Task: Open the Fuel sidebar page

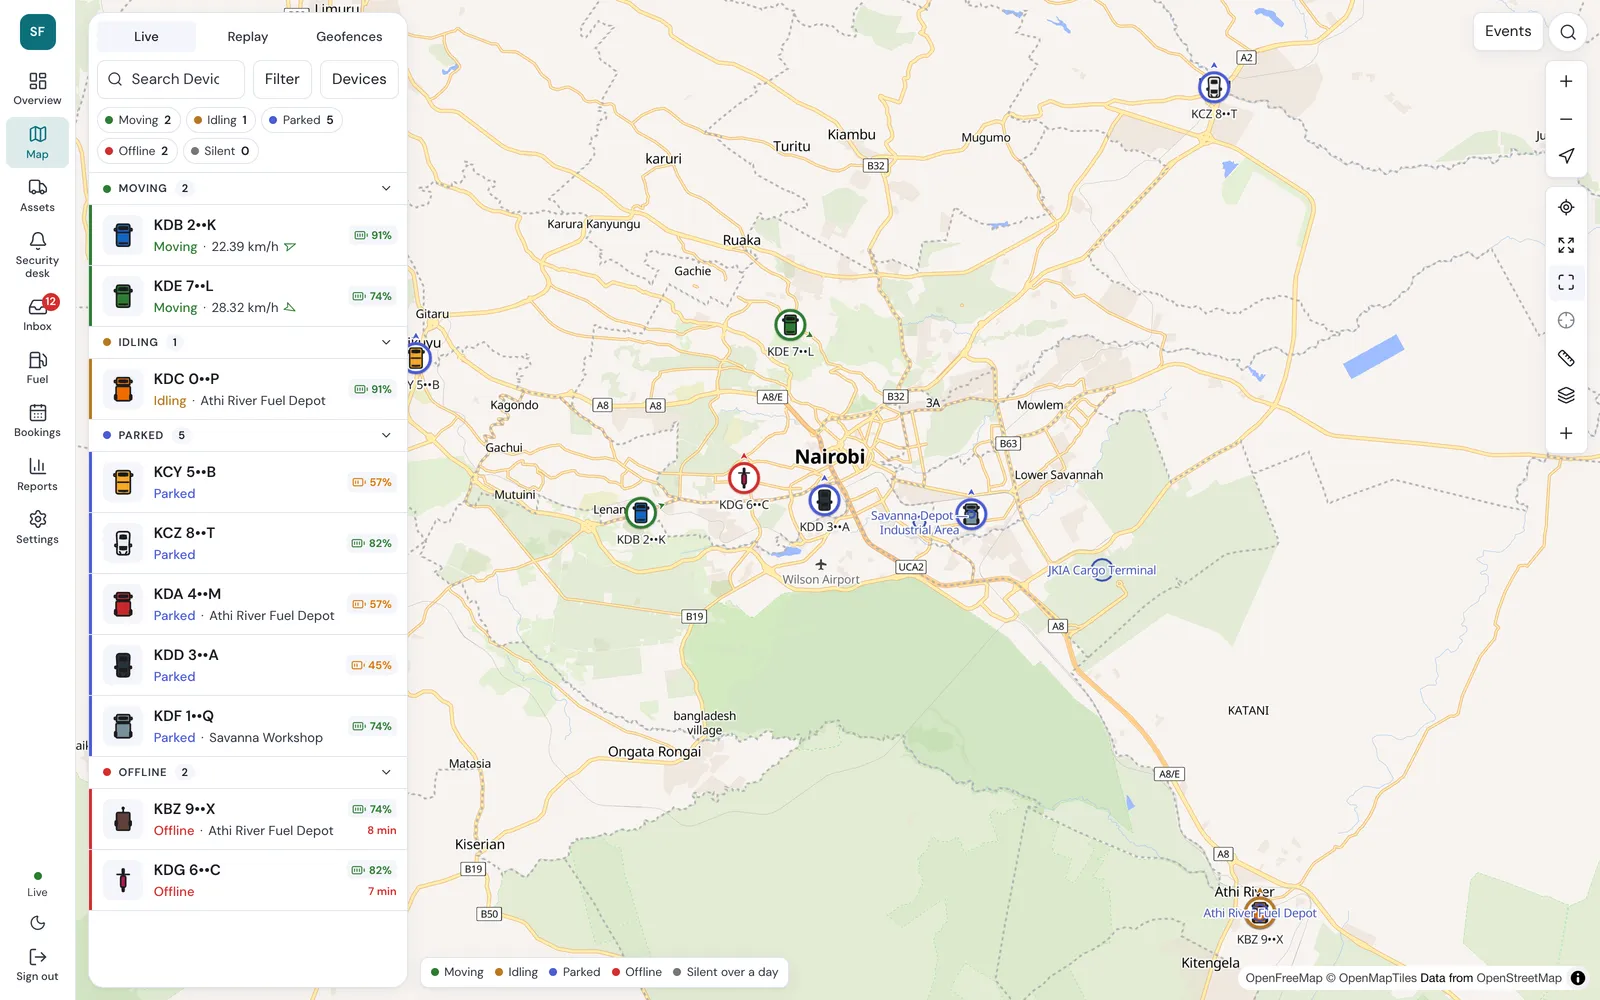Action: [x=37, y=367]
